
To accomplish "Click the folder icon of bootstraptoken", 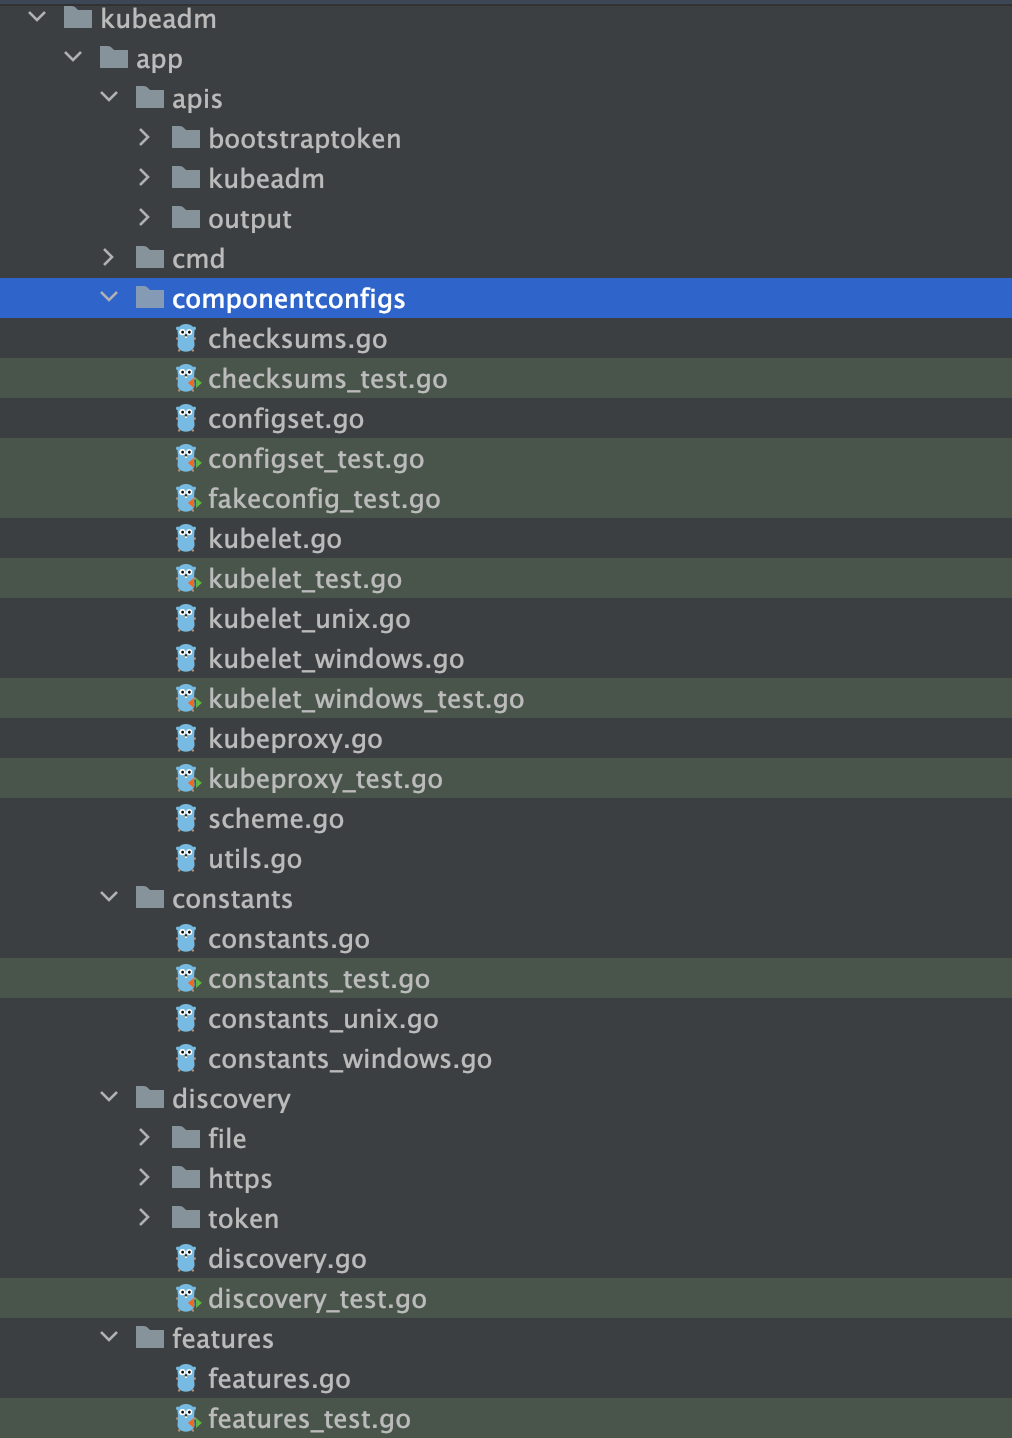I will tap(186, 138).
